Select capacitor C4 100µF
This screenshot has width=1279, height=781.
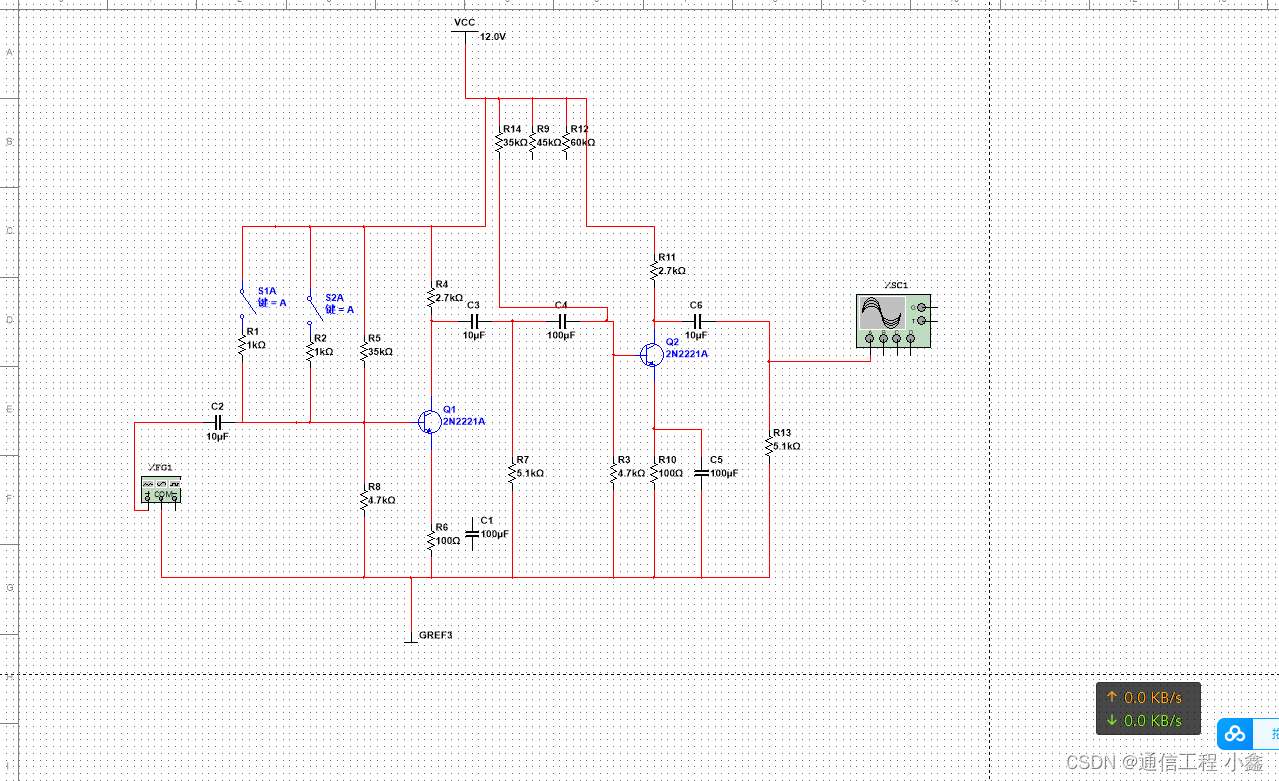[562, 321]
